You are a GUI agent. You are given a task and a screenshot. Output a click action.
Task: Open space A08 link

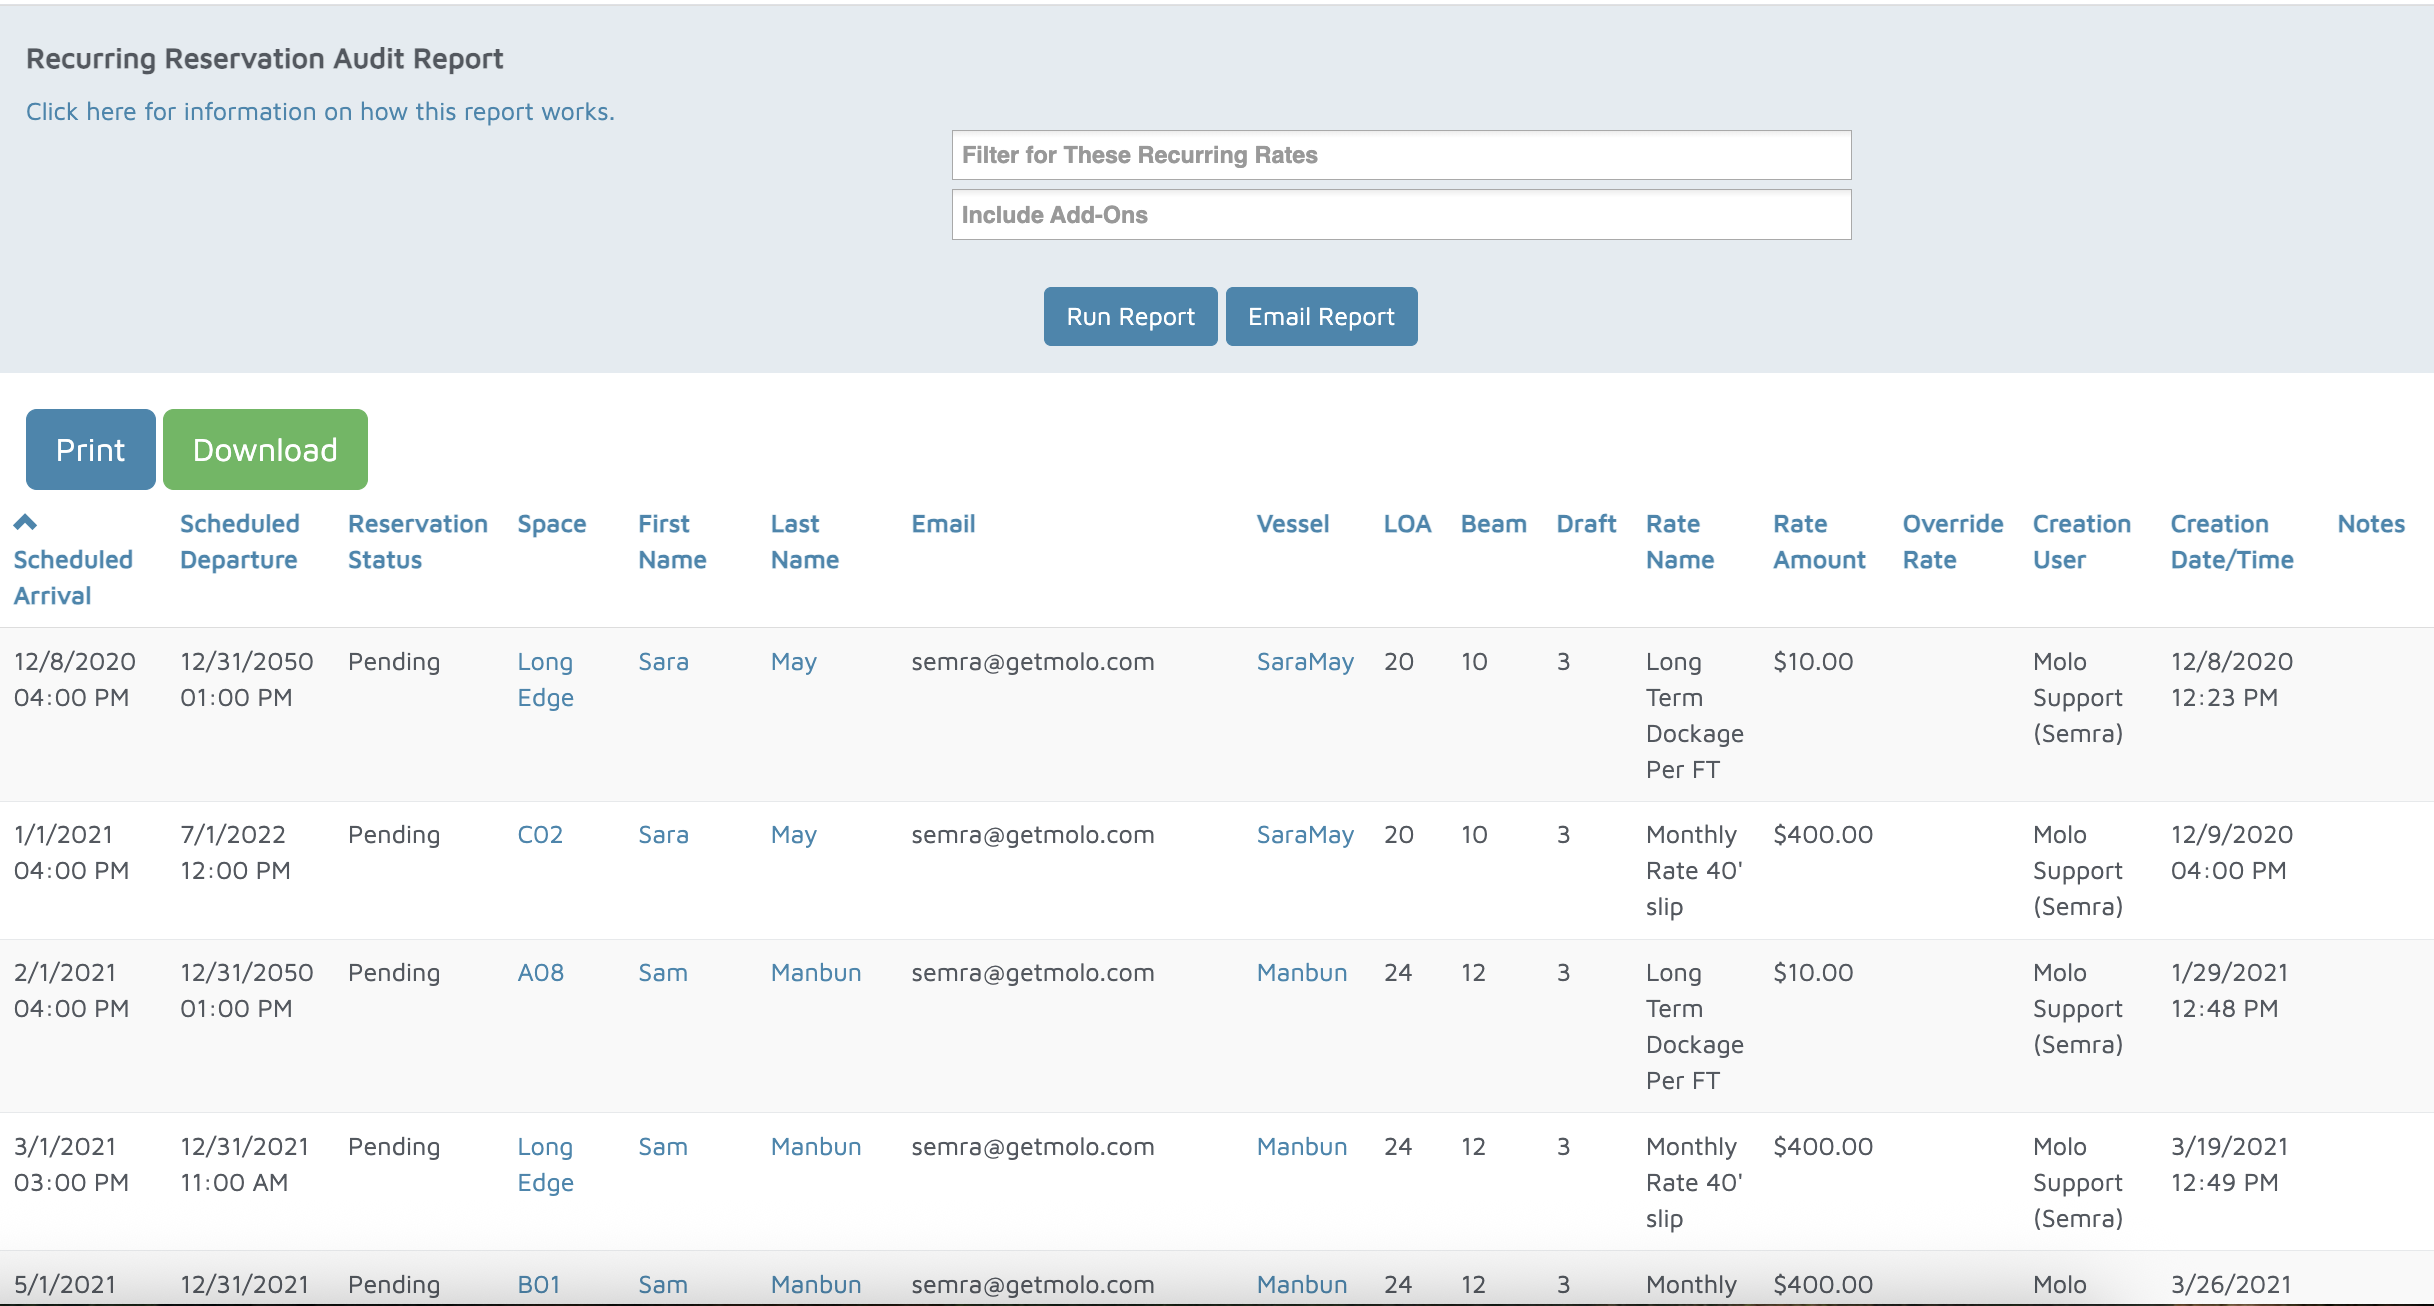click(540, 973)
